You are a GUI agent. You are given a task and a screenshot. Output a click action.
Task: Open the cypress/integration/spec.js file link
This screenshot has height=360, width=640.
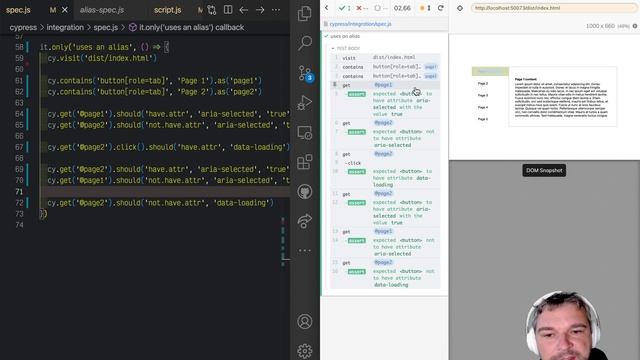[360, 24]
